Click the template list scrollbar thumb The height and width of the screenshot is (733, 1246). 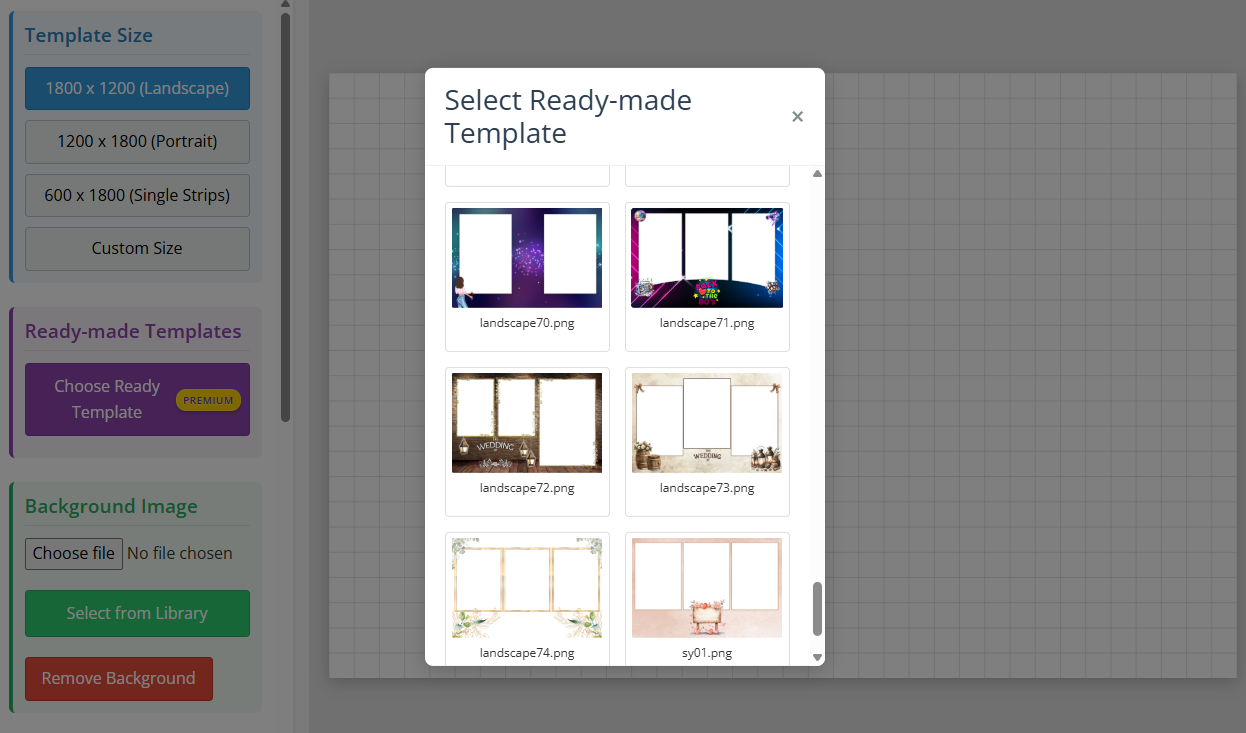(817, 608)
